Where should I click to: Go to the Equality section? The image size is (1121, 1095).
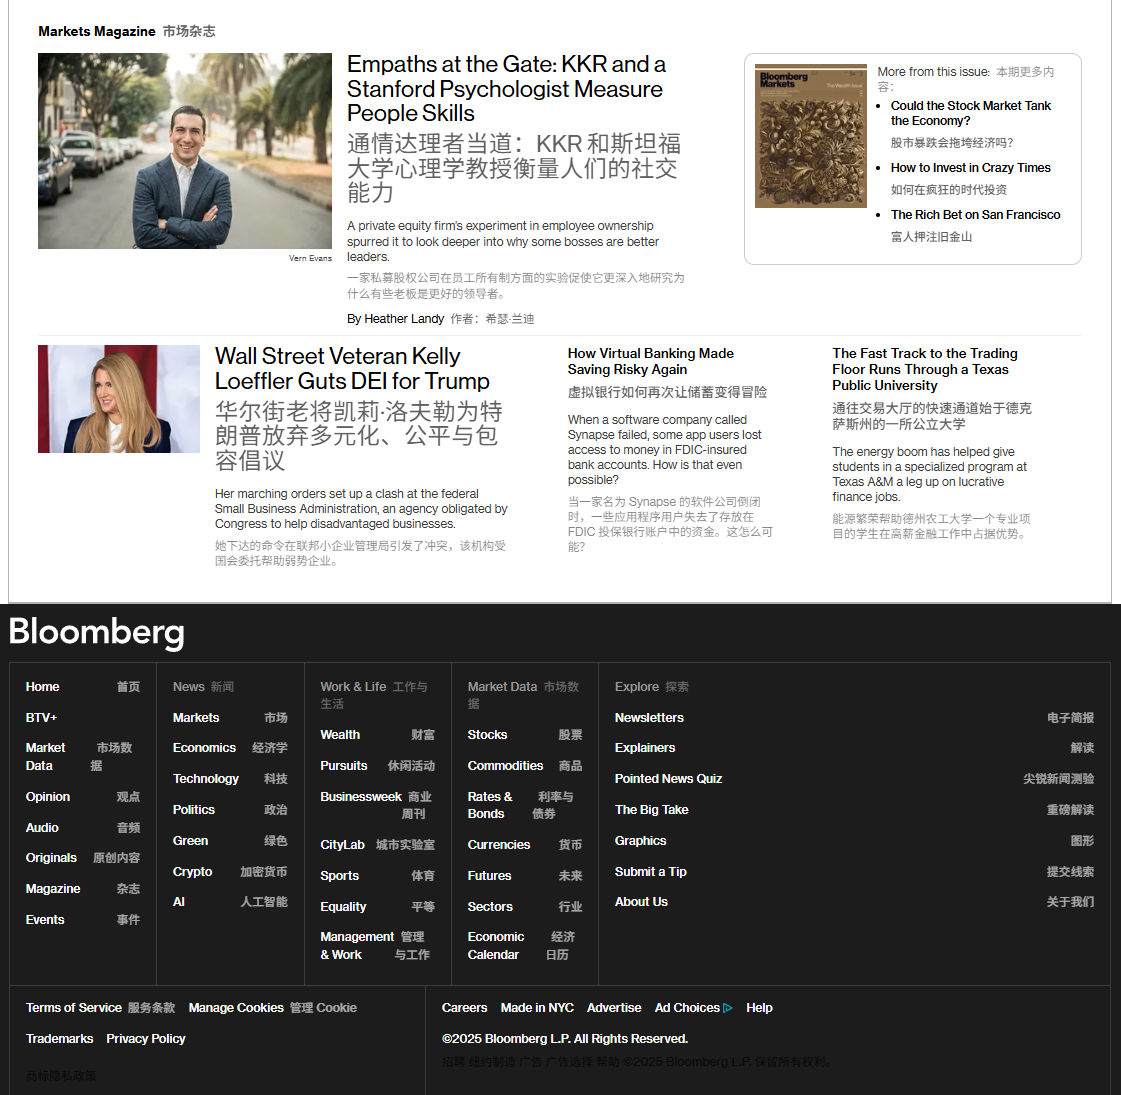pos(343,907)
